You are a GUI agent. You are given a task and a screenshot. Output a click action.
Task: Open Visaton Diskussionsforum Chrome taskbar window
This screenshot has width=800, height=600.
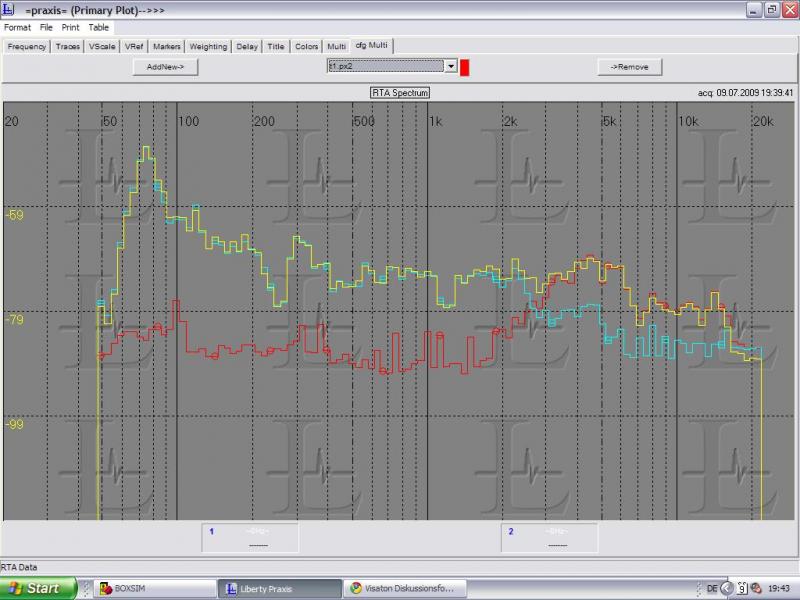point(403,589)
